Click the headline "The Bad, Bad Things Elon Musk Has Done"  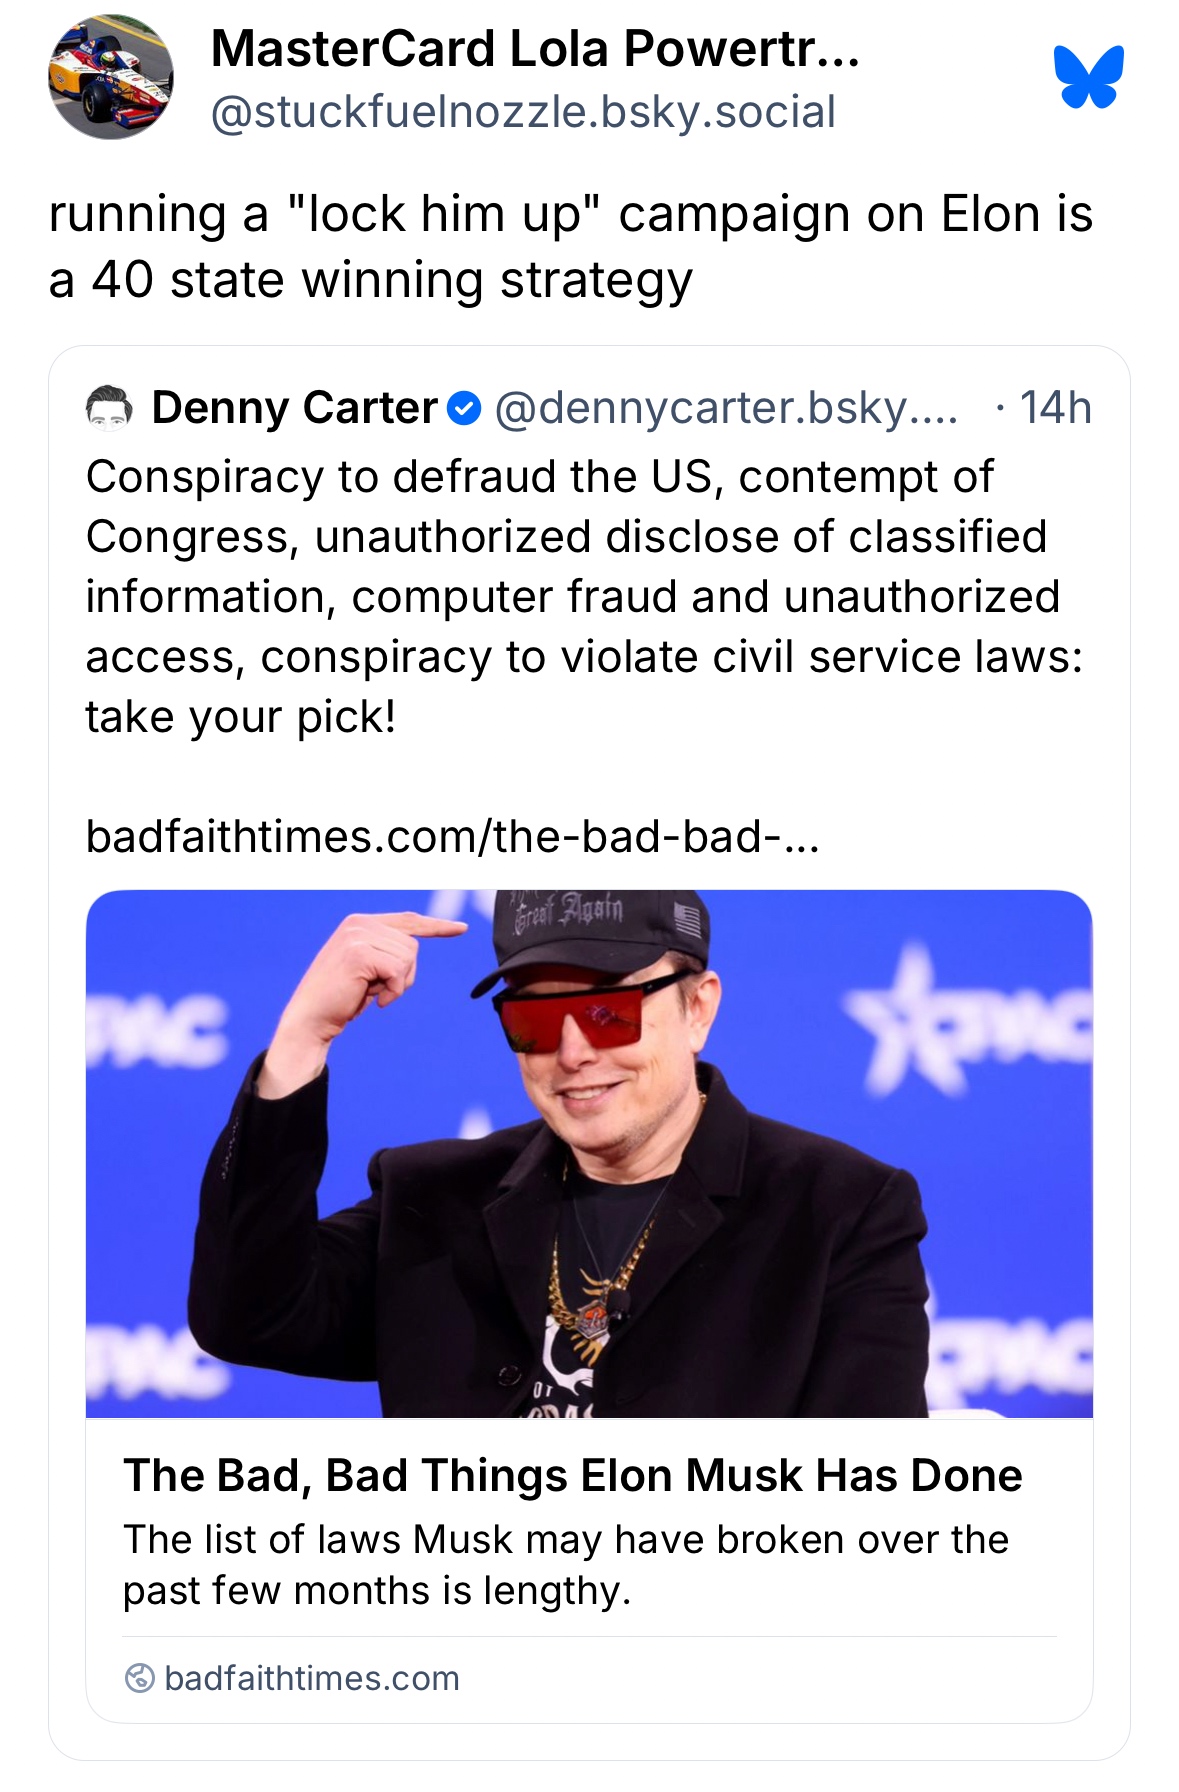[x=572, y=1475]
